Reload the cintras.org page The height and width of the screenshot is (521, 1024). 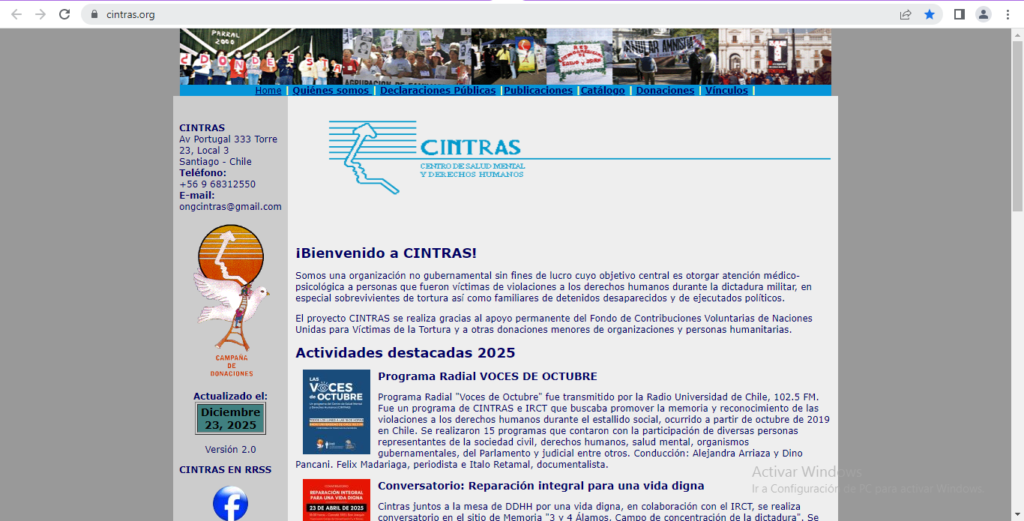[64, 14]
